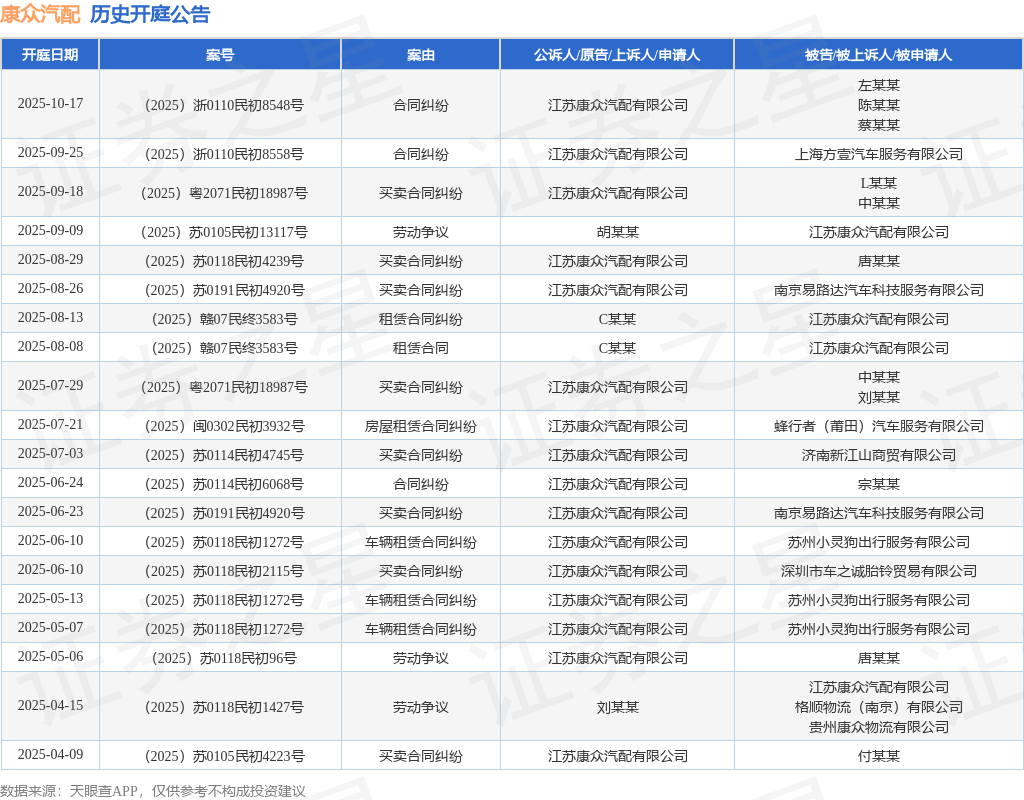
Task: Select date cell 2025-08-13
Action: tap(50, 318)
